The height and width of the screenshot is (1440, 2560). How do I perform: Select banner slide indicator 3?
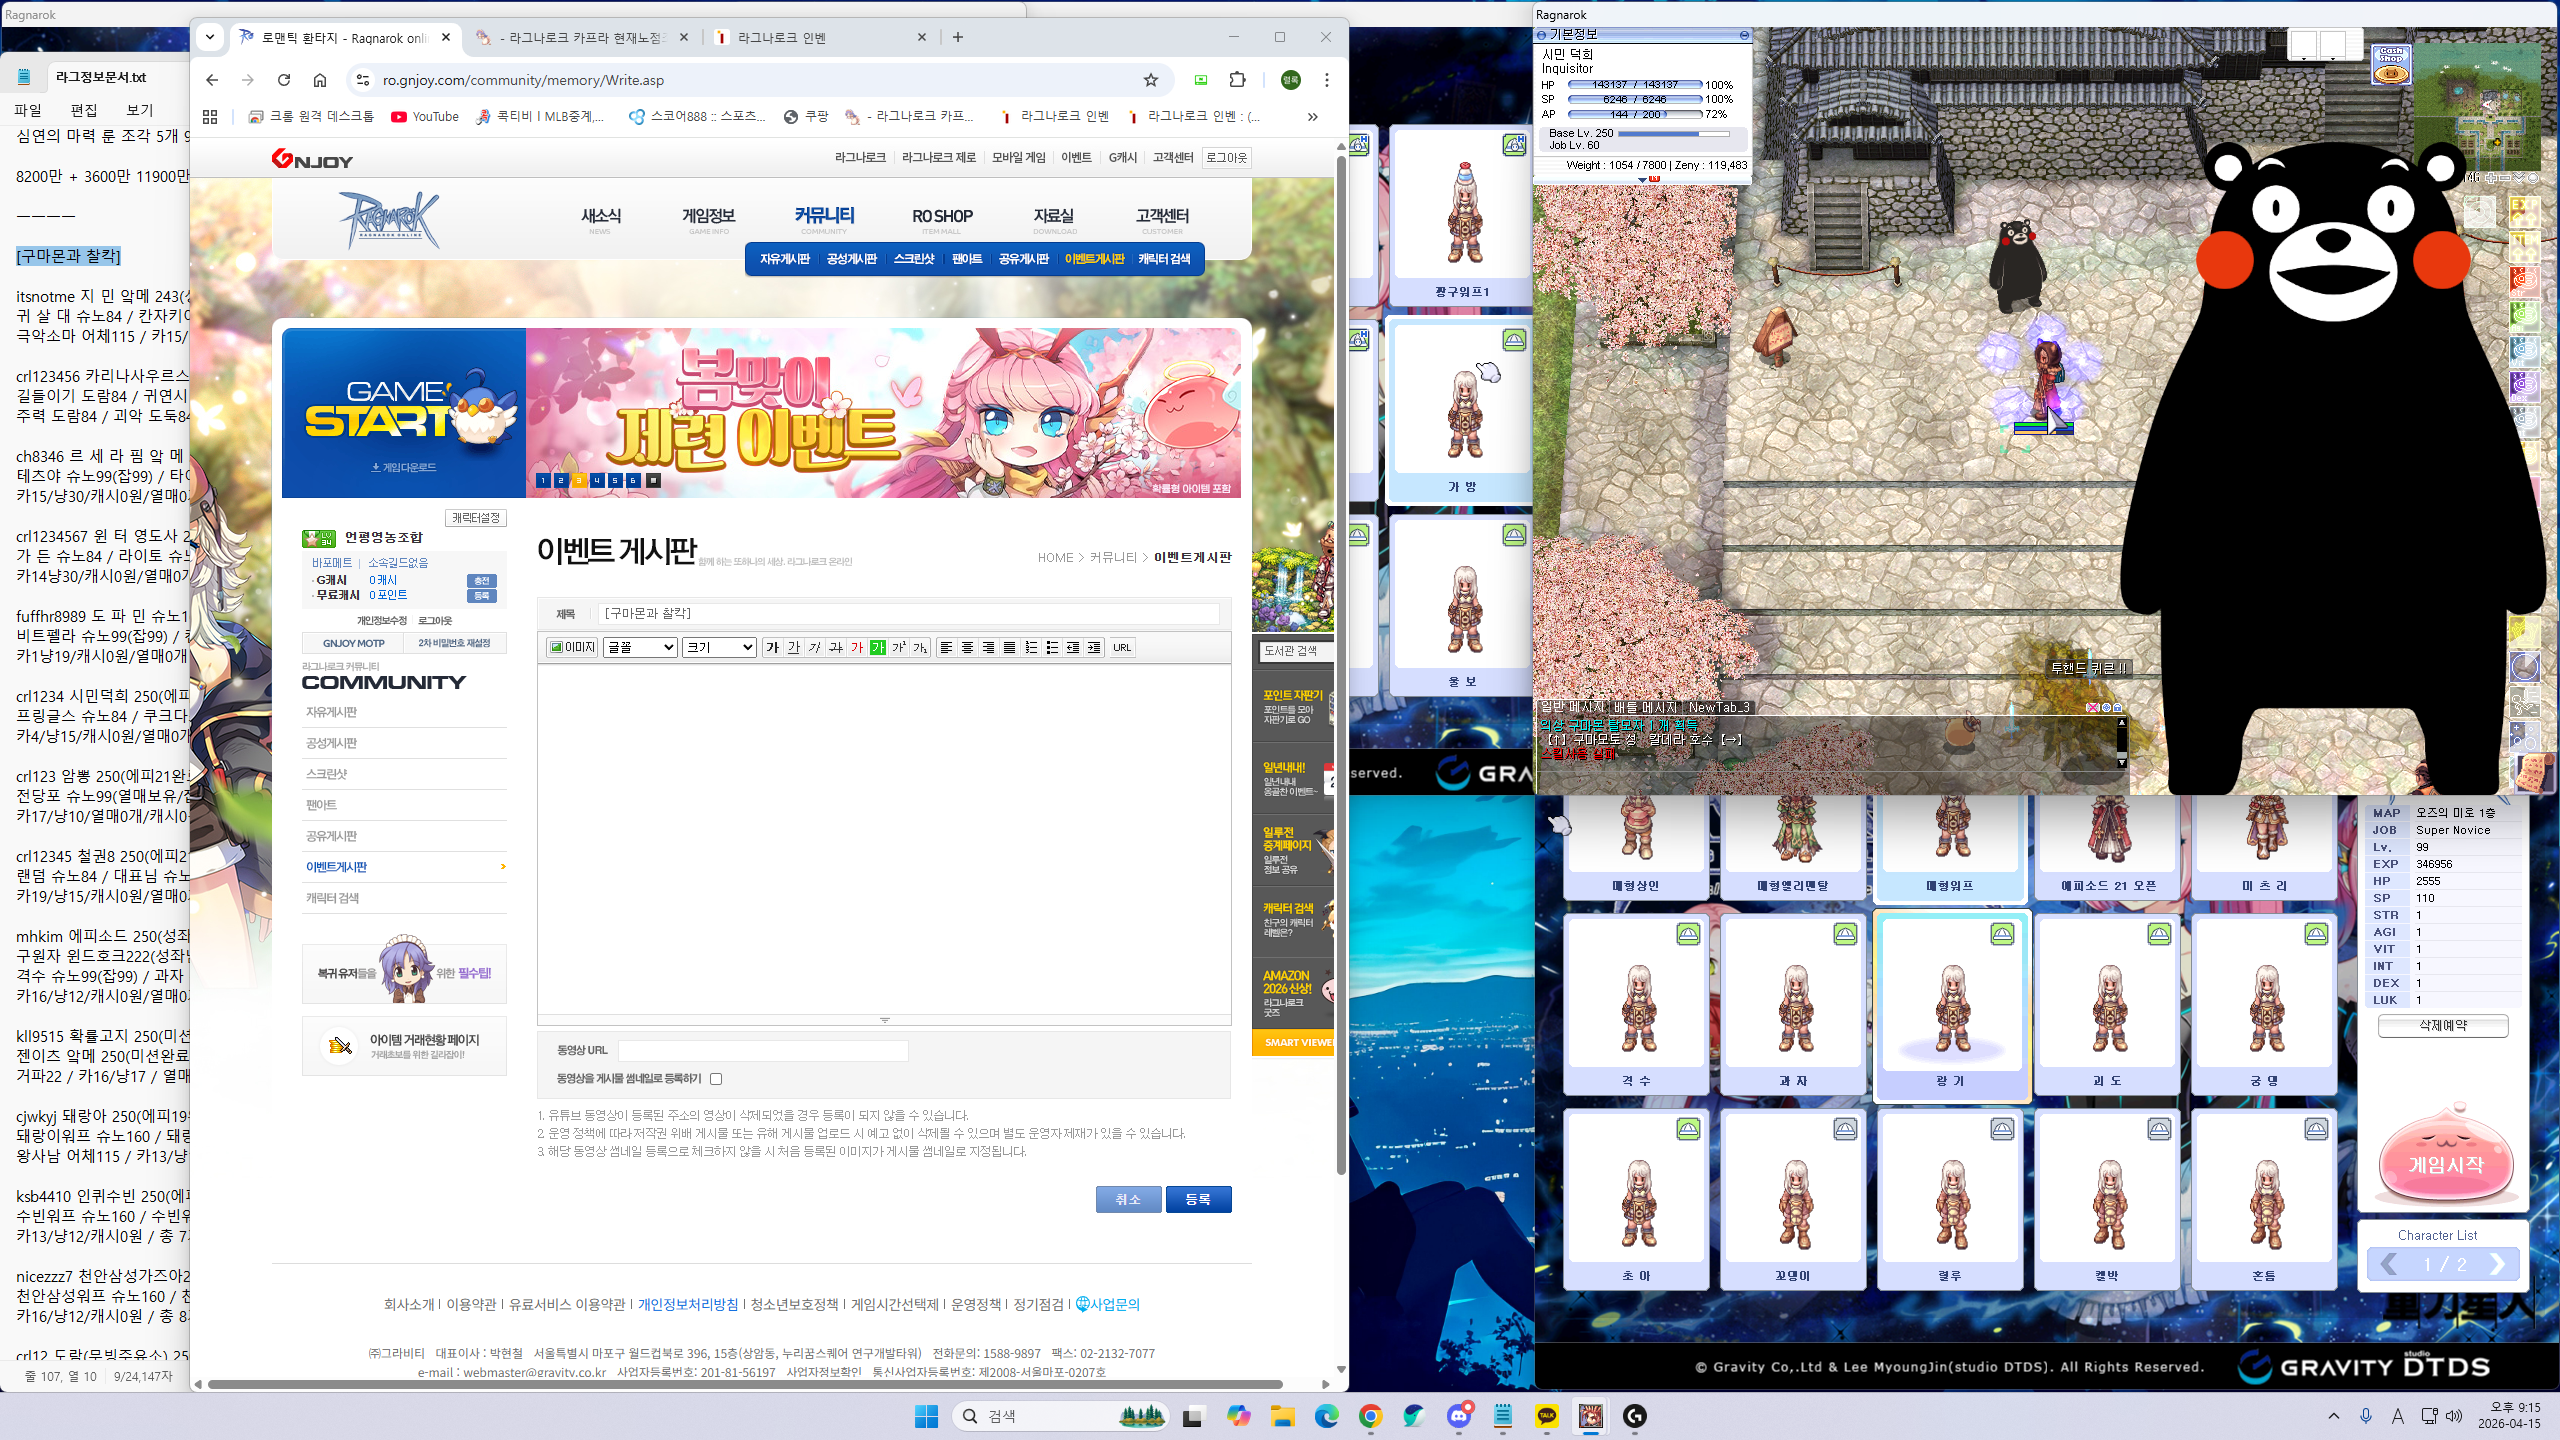(578, 480)
